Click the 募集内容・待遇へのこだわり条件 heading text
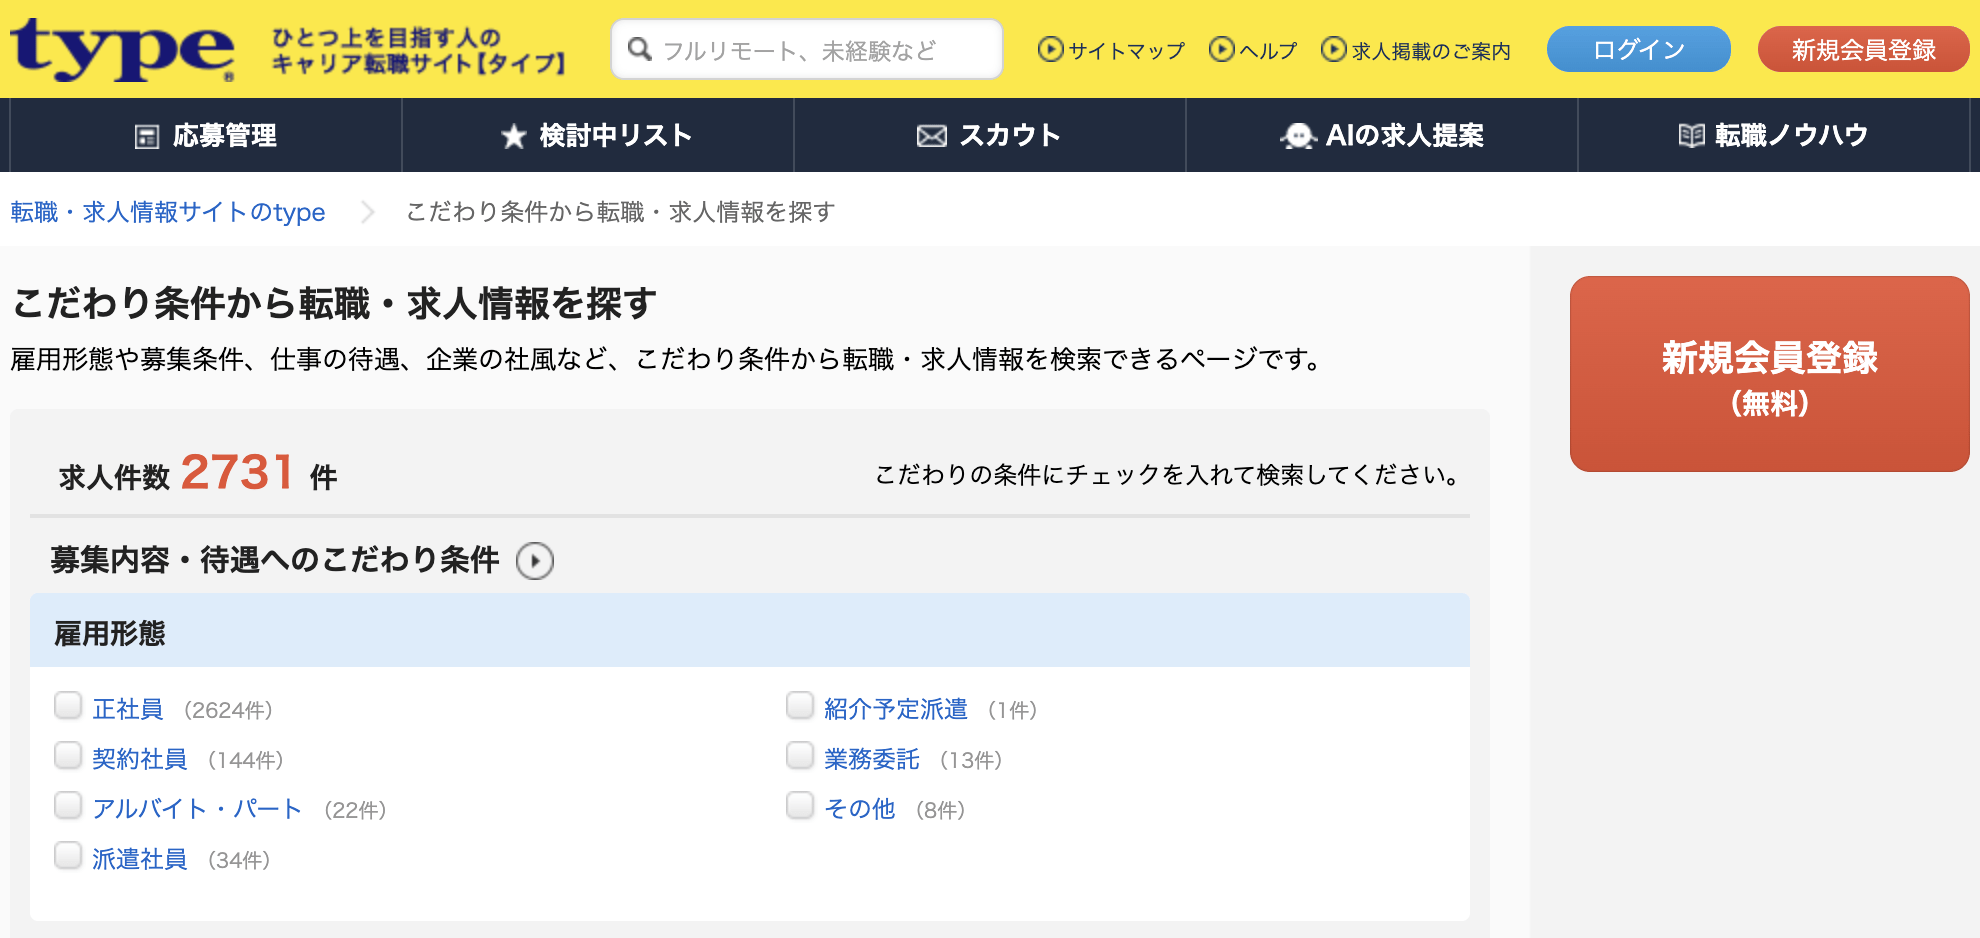Viewport: 1980px width, 938px height. coord(275,560)
